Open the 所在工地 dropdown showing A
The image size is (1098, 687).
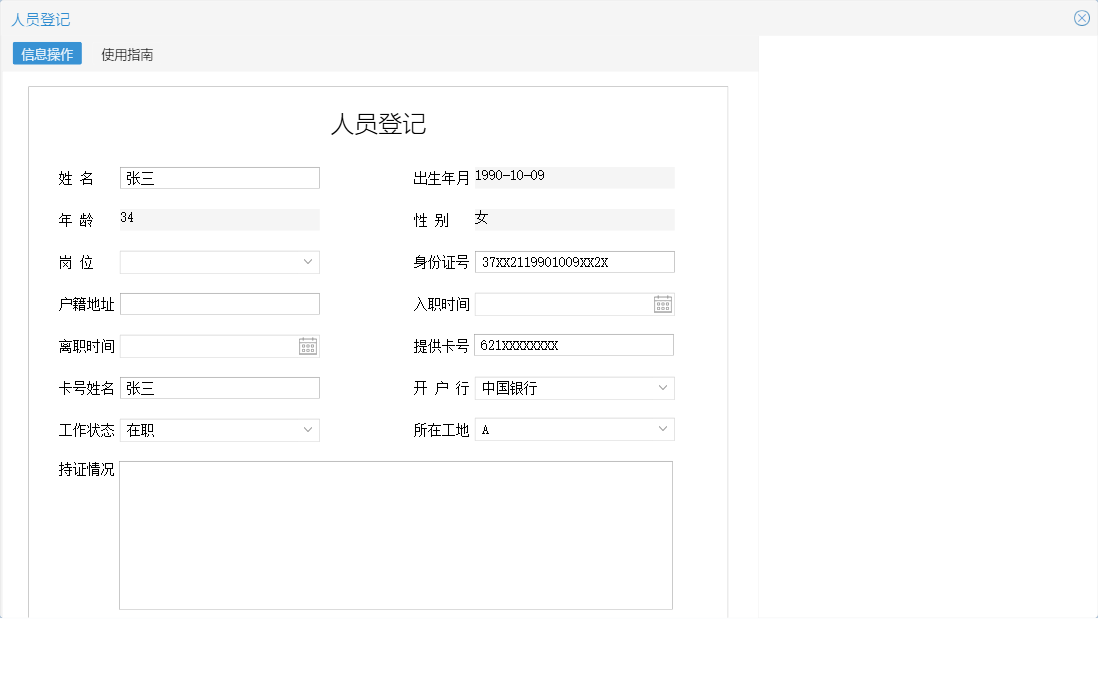(x=662, y=428)
